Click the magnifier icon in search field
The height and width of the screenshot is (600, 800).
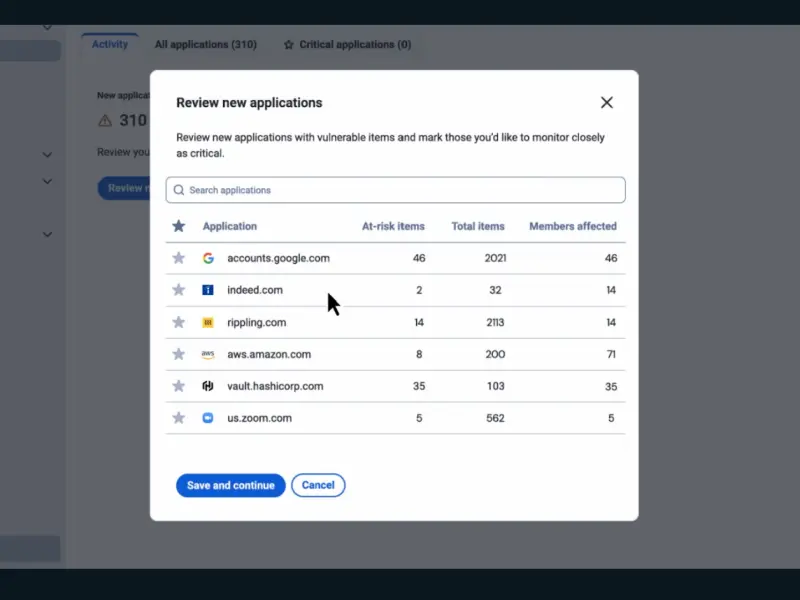(179, 190)
